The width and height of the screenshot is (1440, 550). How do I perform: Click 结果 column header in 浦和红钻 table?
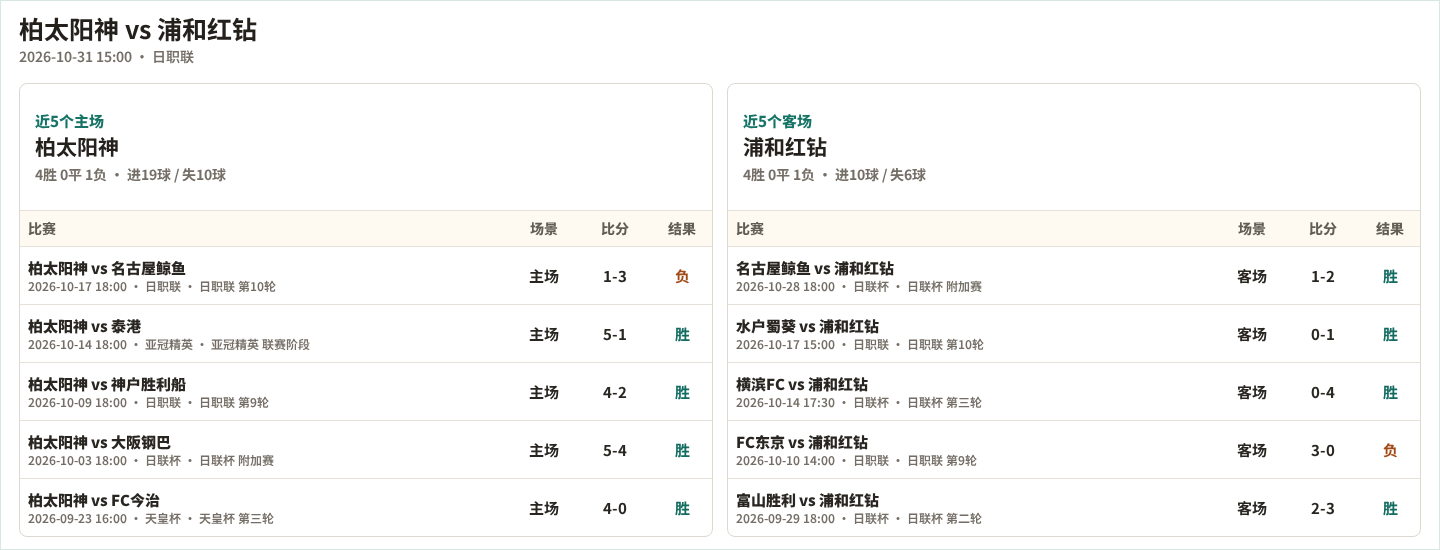1390,229
